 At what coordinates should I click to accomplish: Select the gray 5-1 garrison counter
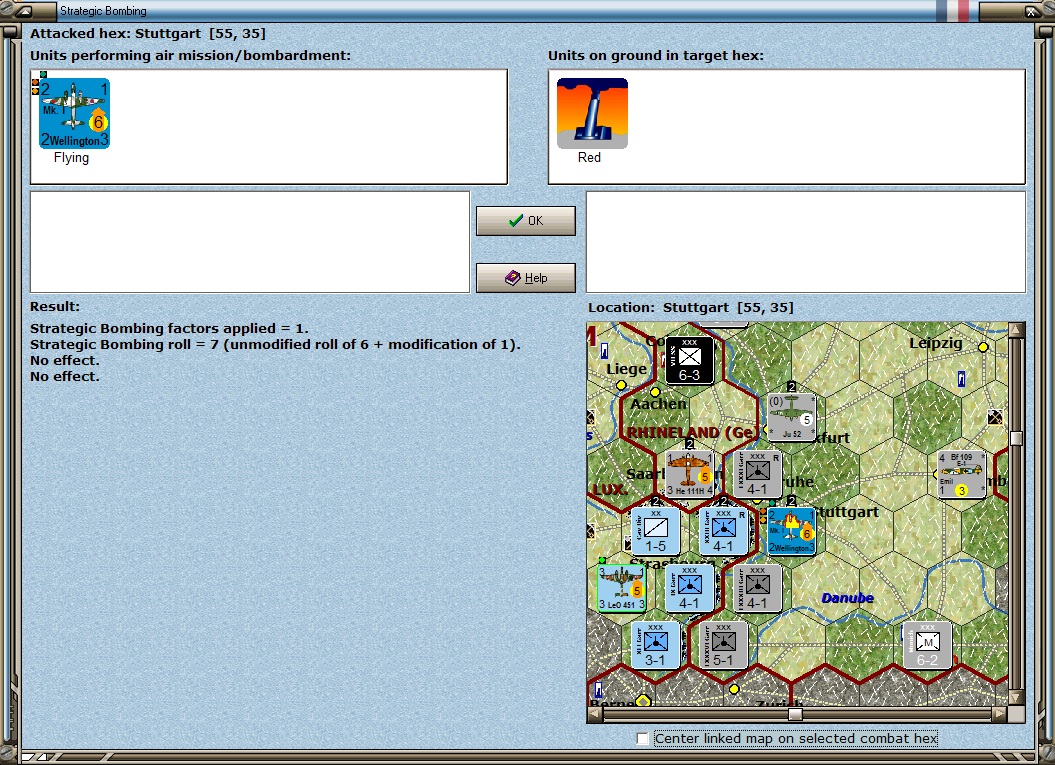(x=723, y=645)
